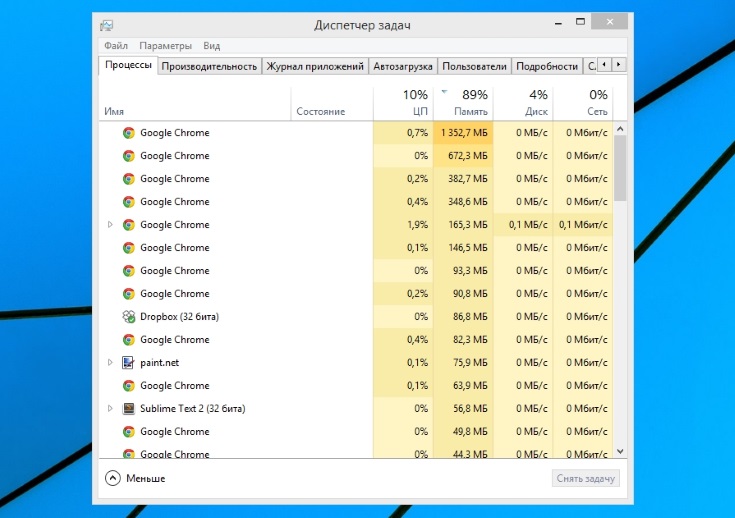
Task: Select the paint.net row name
Action: (159, 363)
